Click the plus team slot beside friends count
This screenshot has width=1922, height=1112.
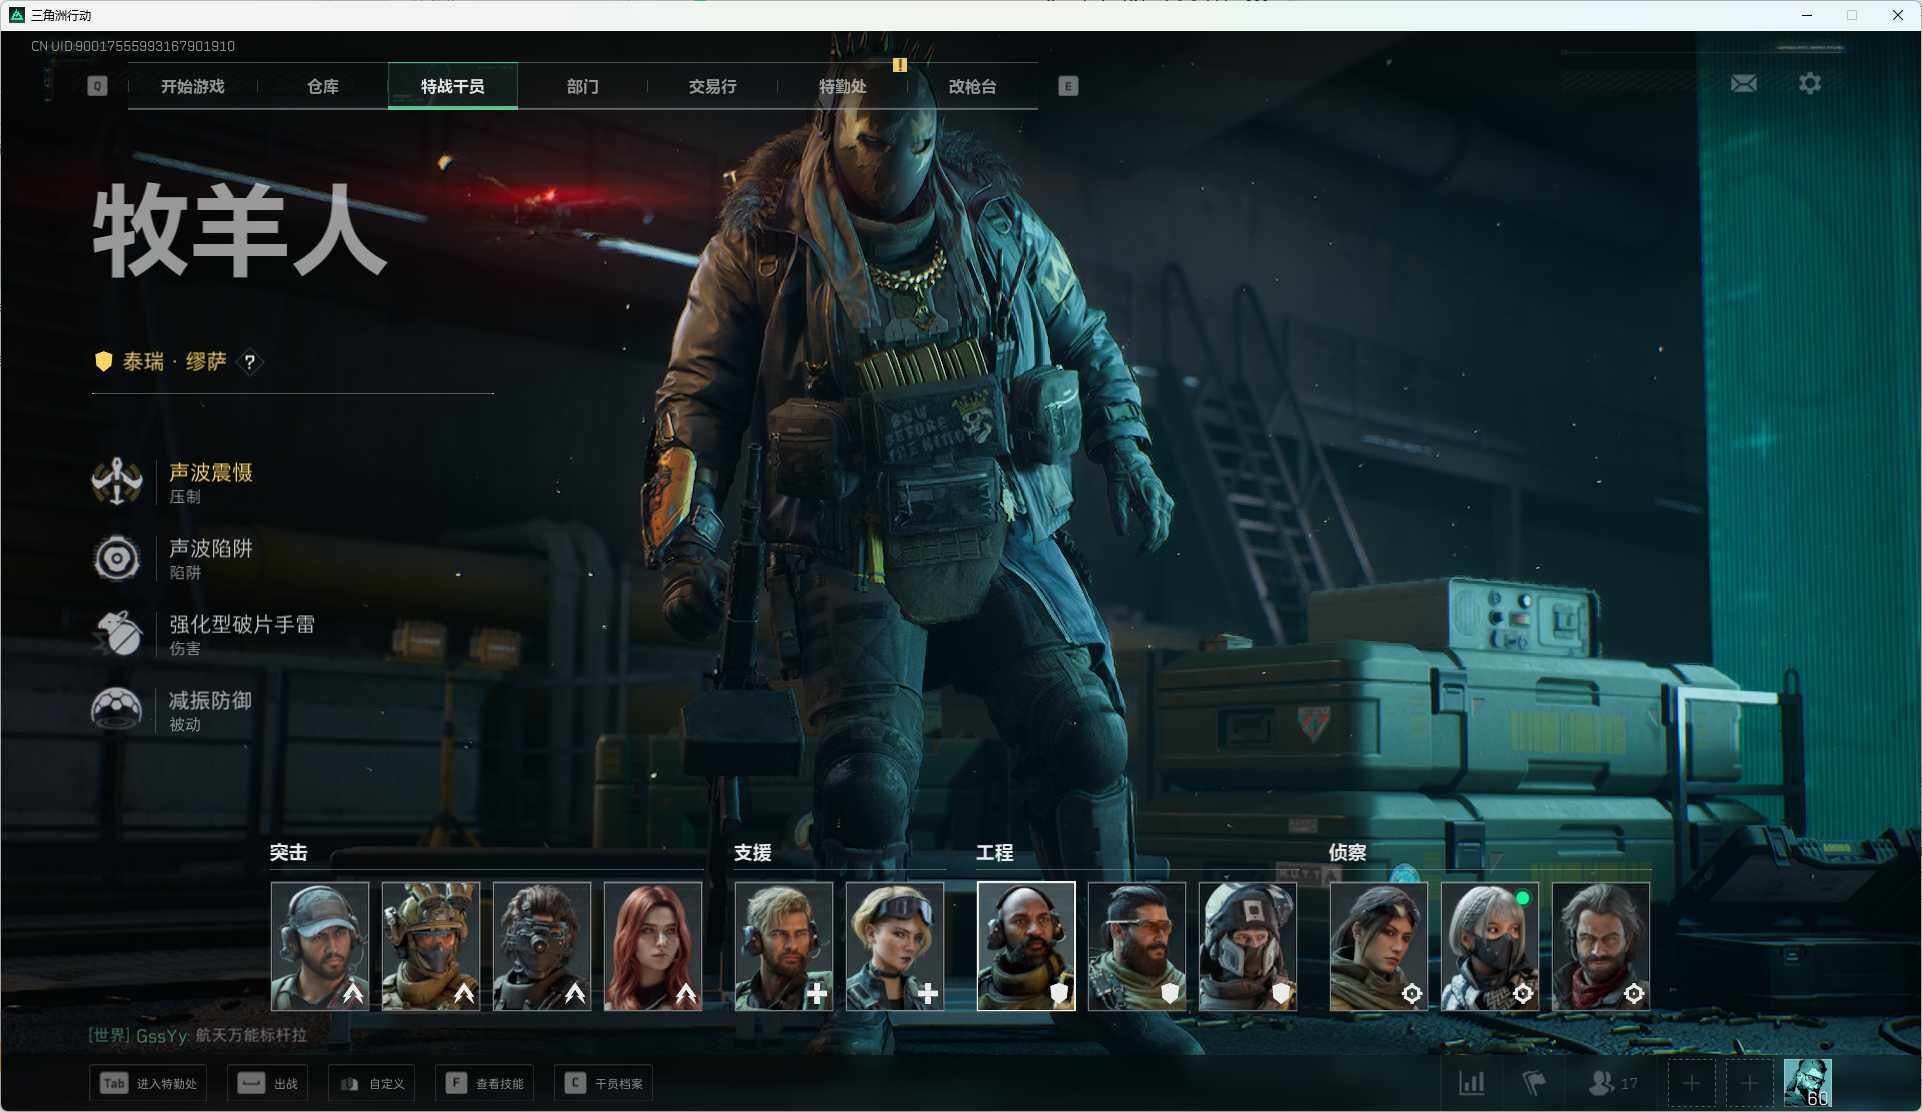click(1691, 1083)
